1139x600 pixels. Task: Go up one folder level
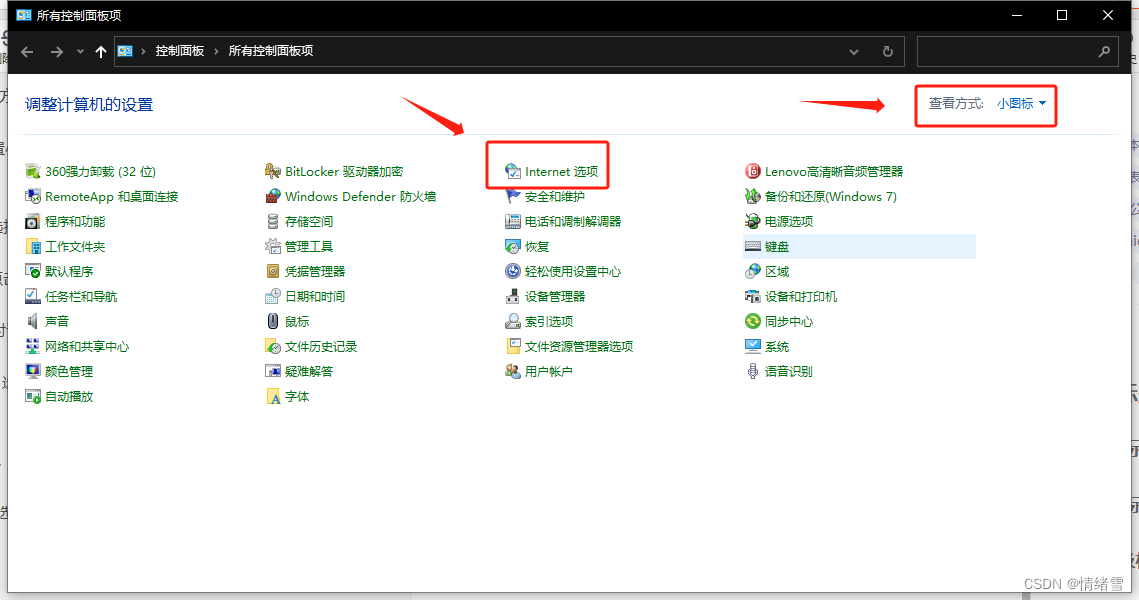coord(100,52)
